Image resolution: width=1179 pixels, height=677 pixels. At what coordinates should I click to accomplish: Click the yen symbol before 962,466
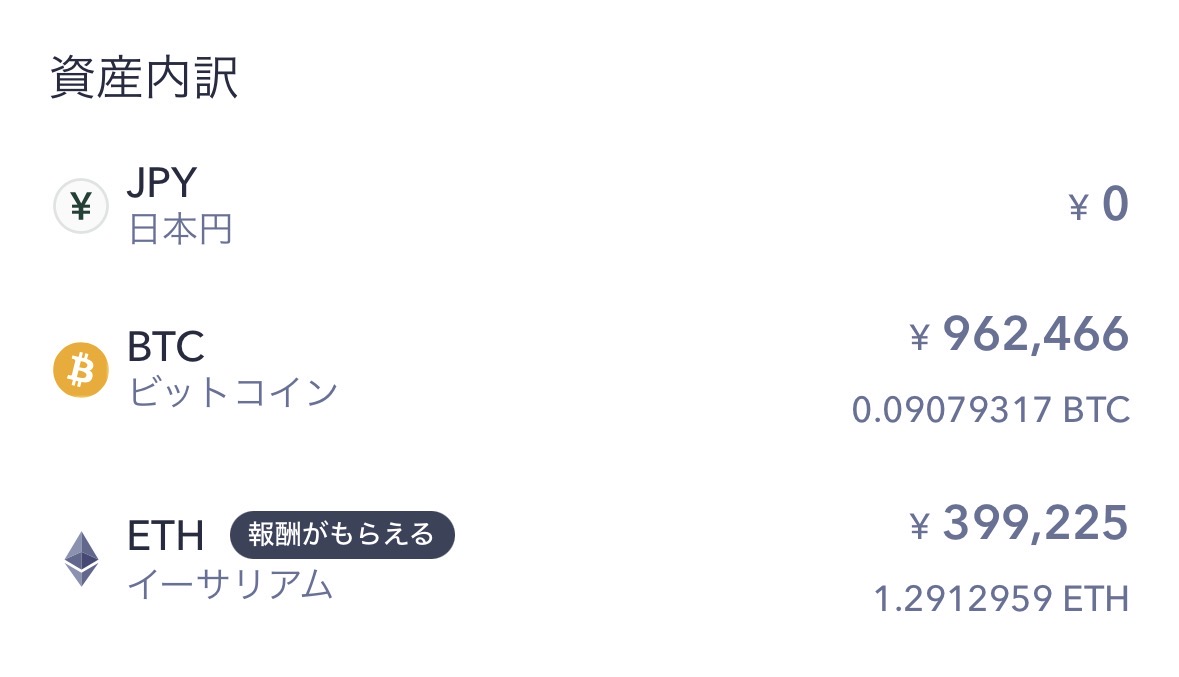click(920, 339)
